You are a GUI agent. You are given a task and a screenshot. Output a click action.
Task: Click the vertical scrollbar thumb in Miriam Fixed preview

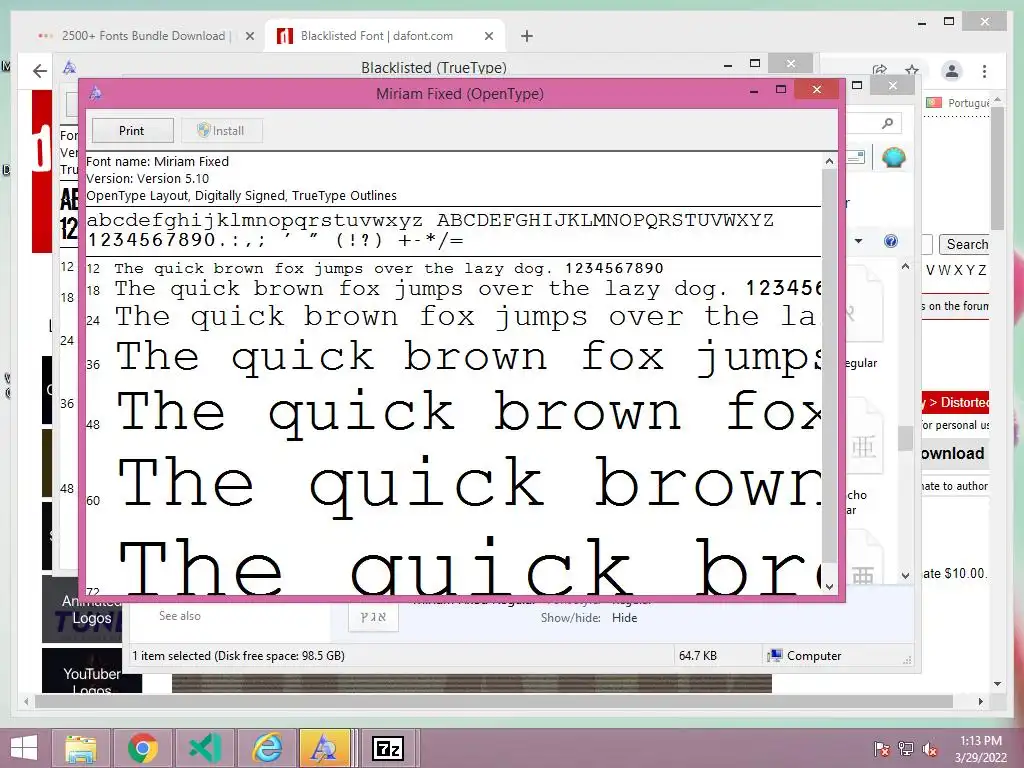click(829, 366)
